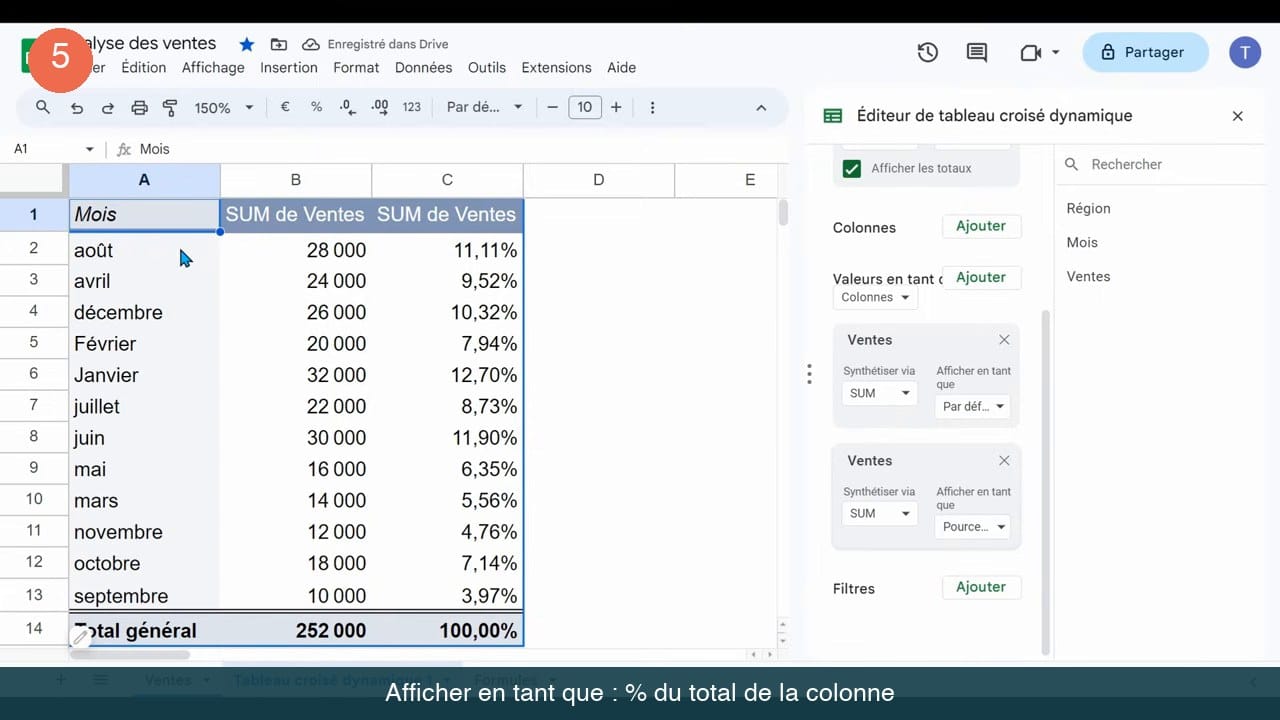The height and width of the screenshot is (720, 1280).
Task: Click Ajouter next to Colonnes
Action: (981, 226)
